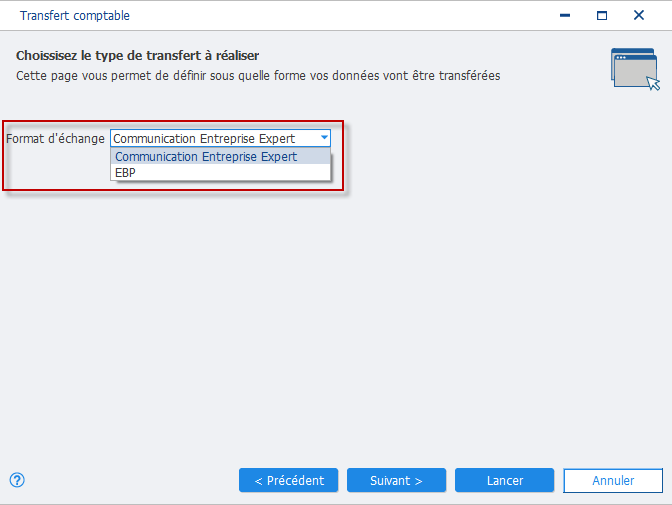The width and height of the screenshot is (672, 505).
Task: Start the transfer with Lancer
Action: [504, 480]
